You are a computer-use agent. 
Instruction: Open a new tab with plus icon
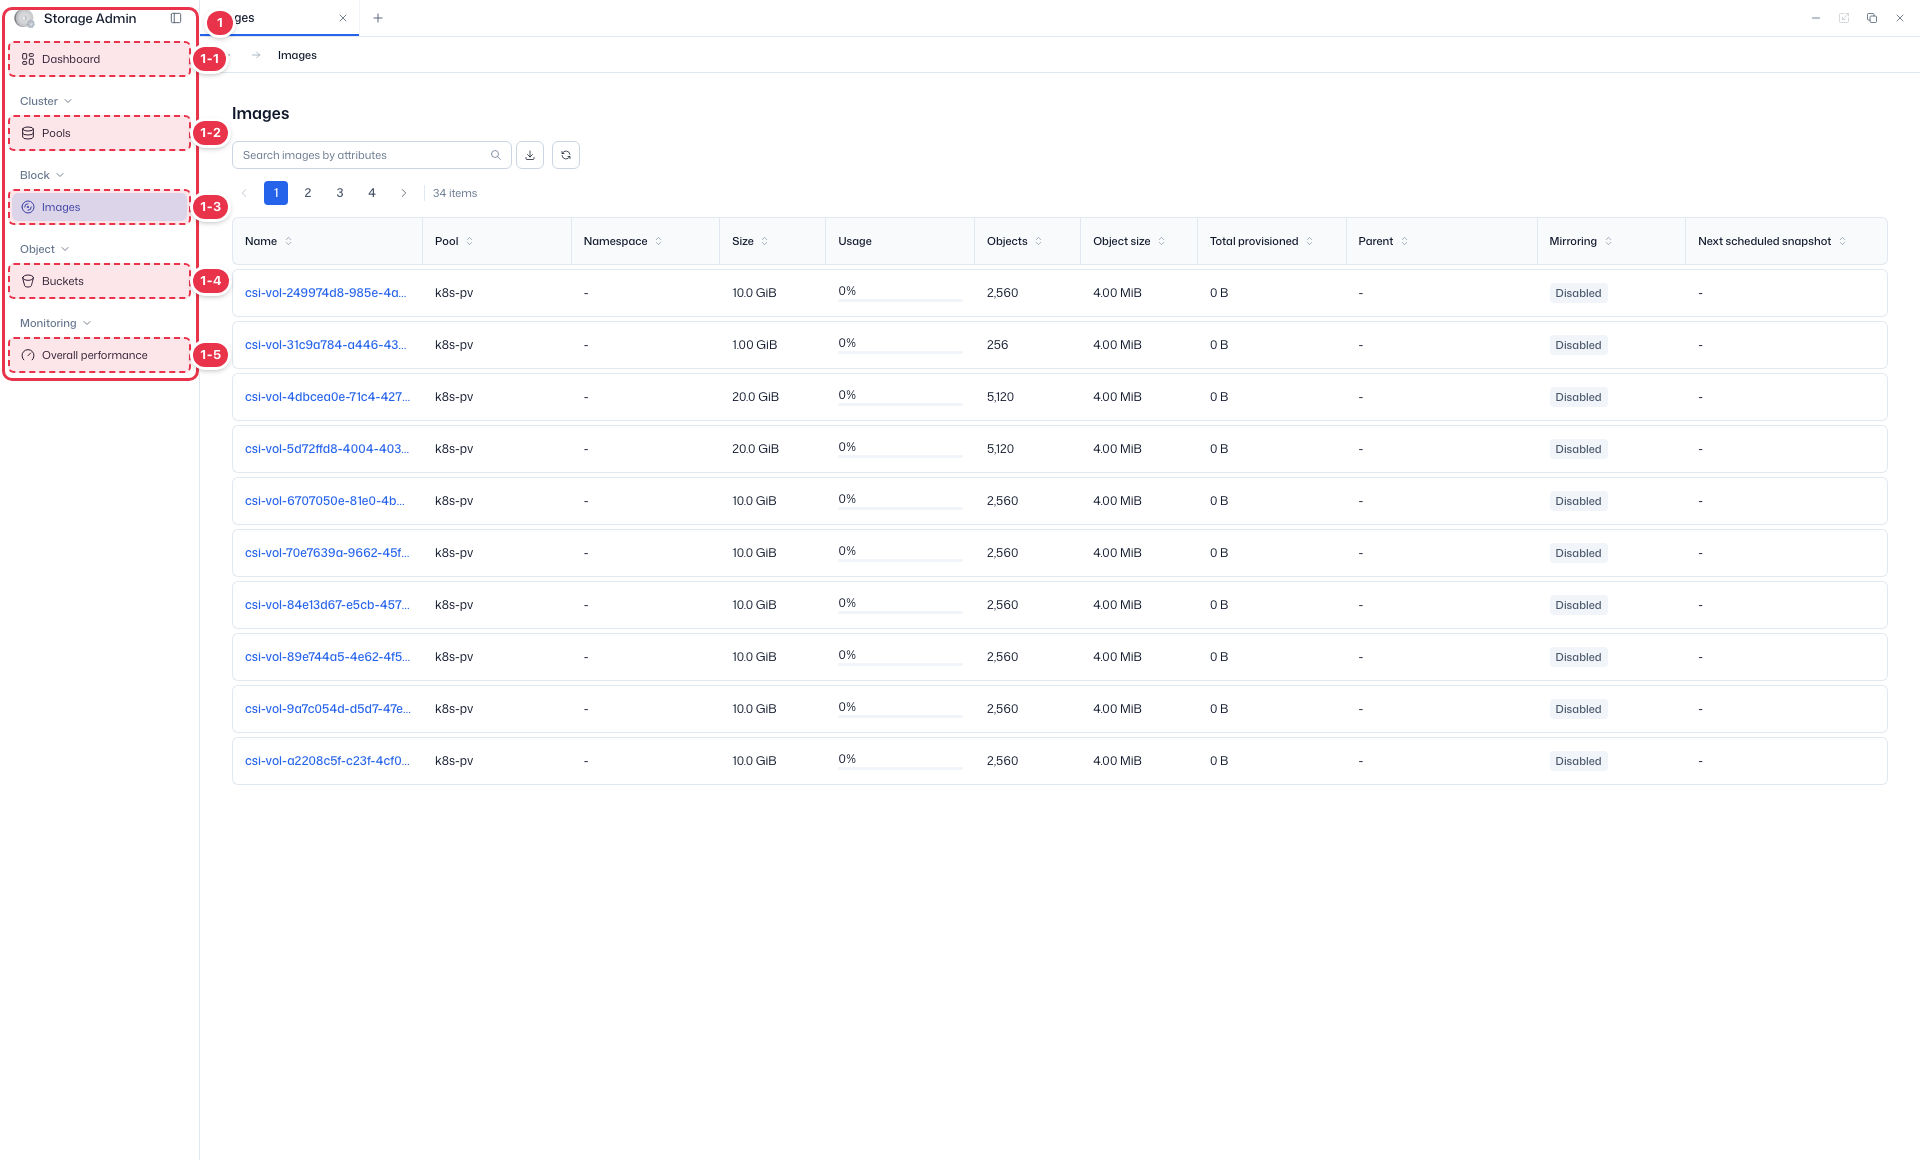coord(378,18)
